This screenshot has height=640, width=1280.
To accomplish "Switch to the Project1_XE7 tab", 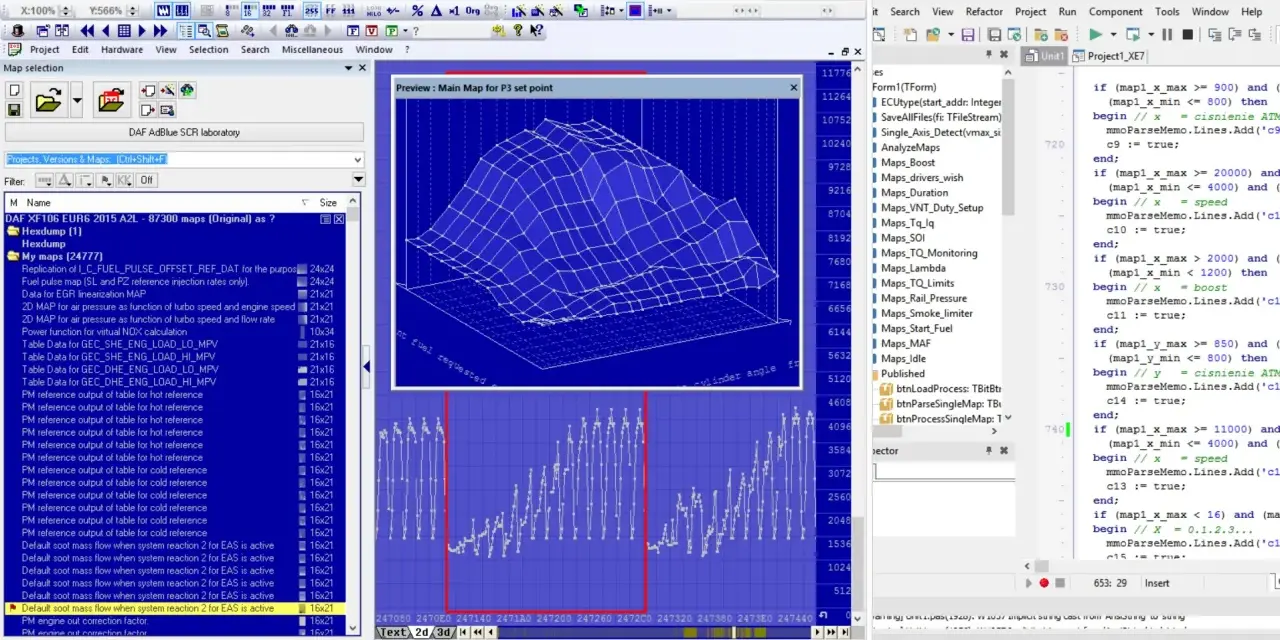I will (x=1116, y=57).
